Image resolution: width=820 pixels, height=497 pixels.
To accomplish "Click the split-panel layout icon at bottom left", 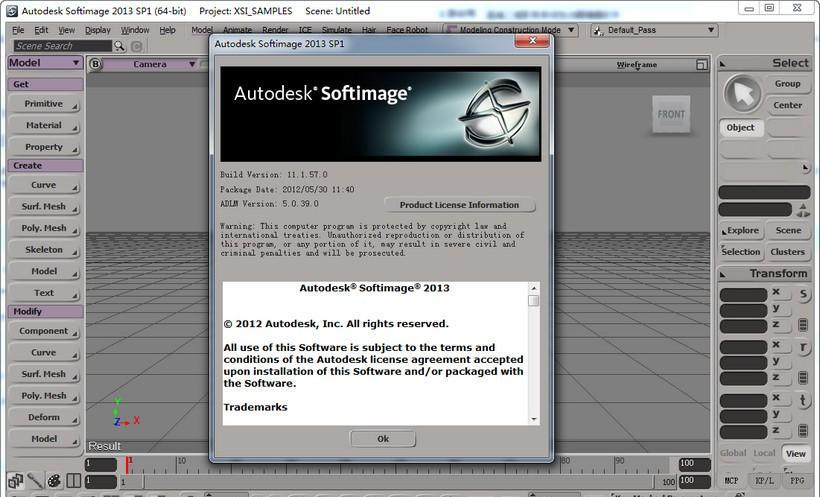I will click(73, 480).
